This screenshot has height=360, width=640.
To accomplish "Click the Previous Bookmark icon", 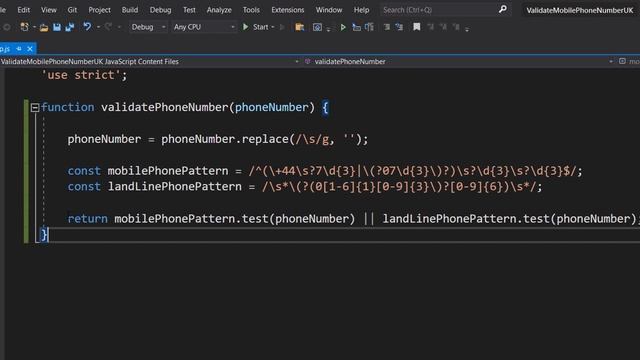I will coord(430,27).
